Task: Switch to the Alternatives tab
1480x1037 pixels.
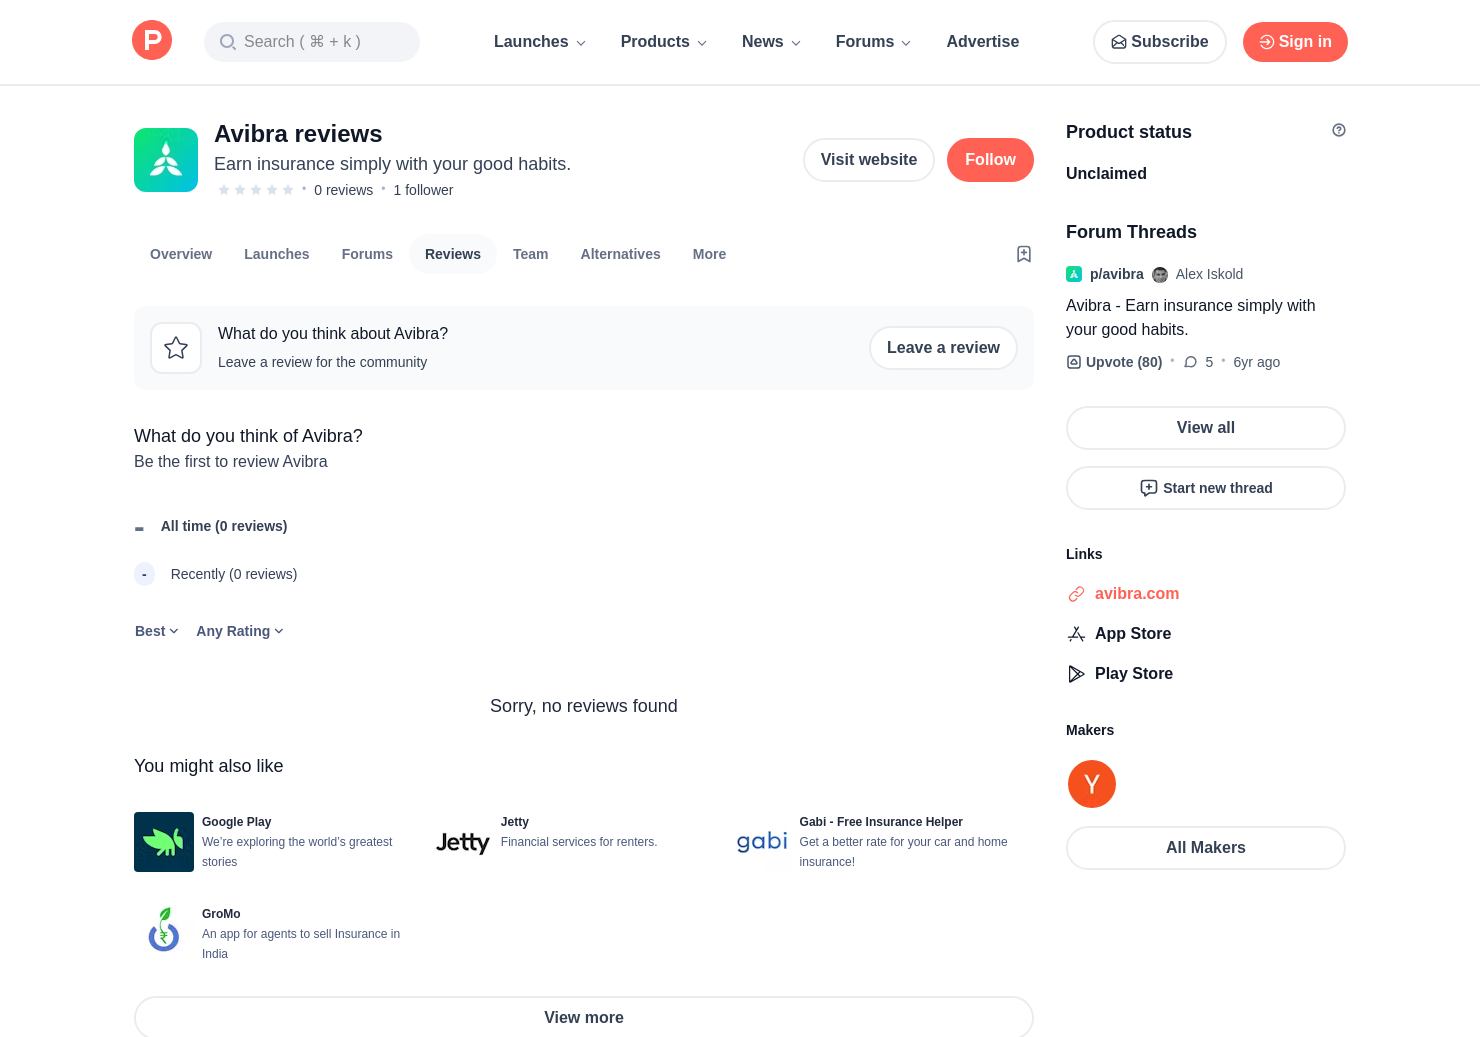Action: 620,254
